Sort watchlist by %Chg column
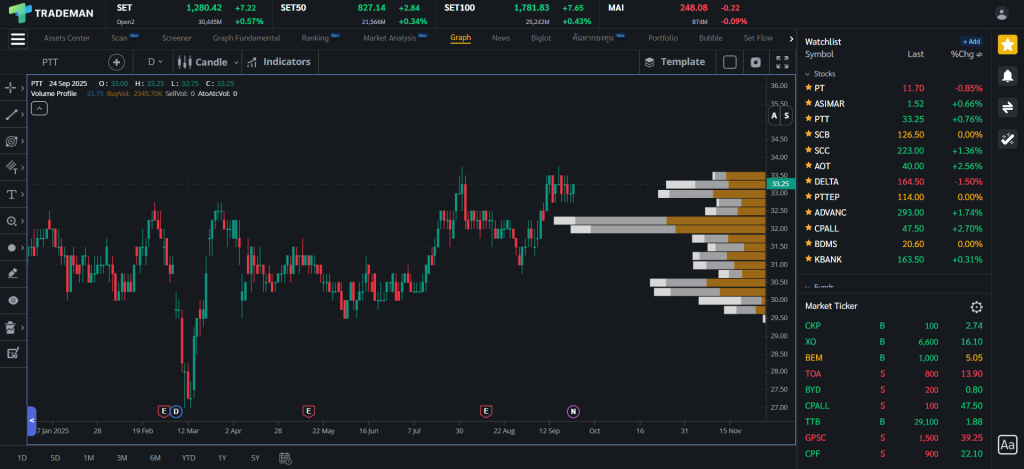The height and width of the screenshot is (469, 1024). coord(967,54)
